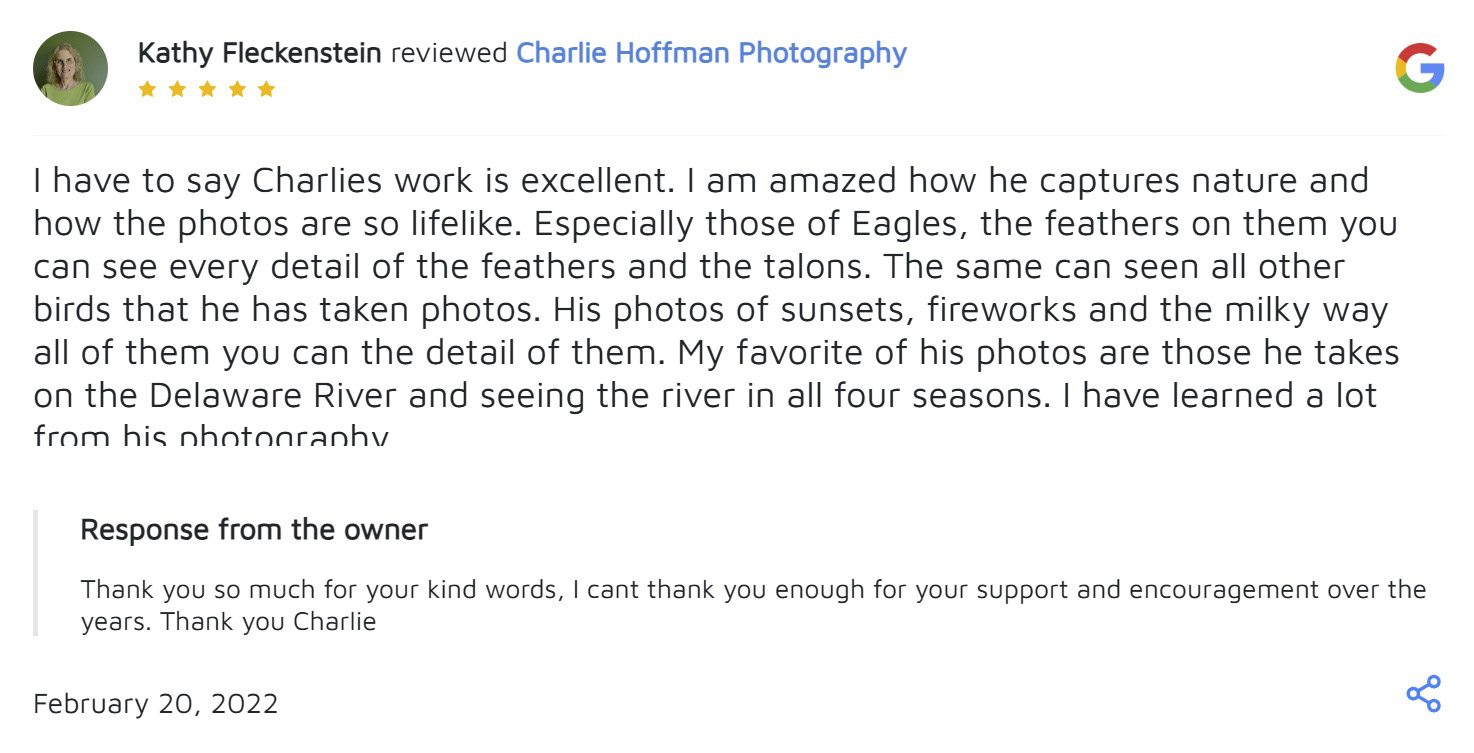
Task: Expand the cut-off last line of review
Action: click(x=210, y=435)
